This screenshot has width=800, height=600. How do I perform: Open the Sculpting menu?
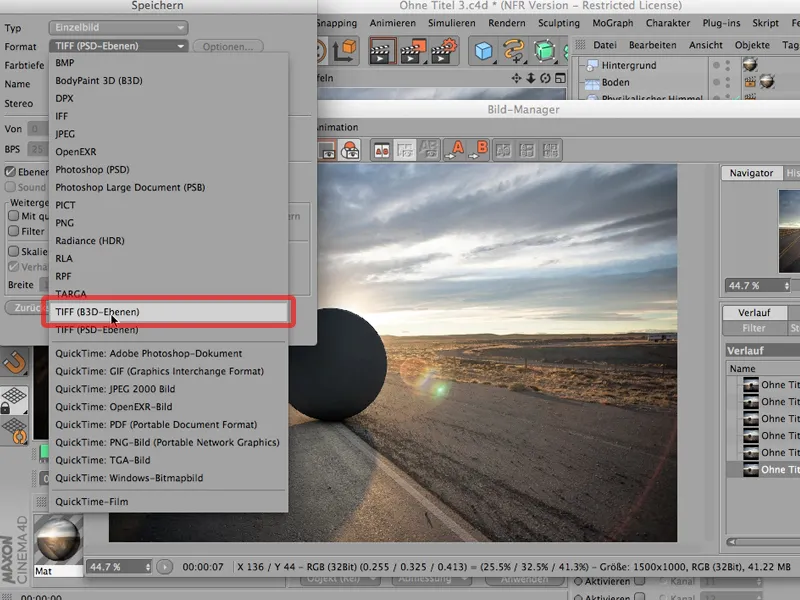[x=559, y=23]
